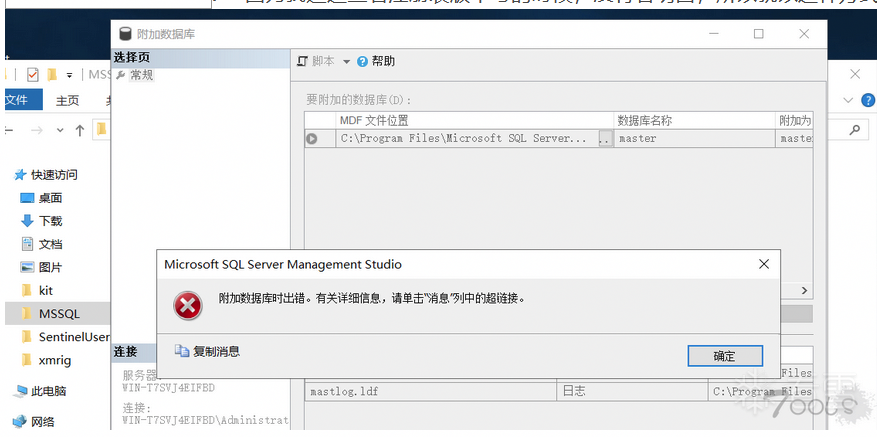Toggle the checkmark properties icon in Explorer

point(33,75)
